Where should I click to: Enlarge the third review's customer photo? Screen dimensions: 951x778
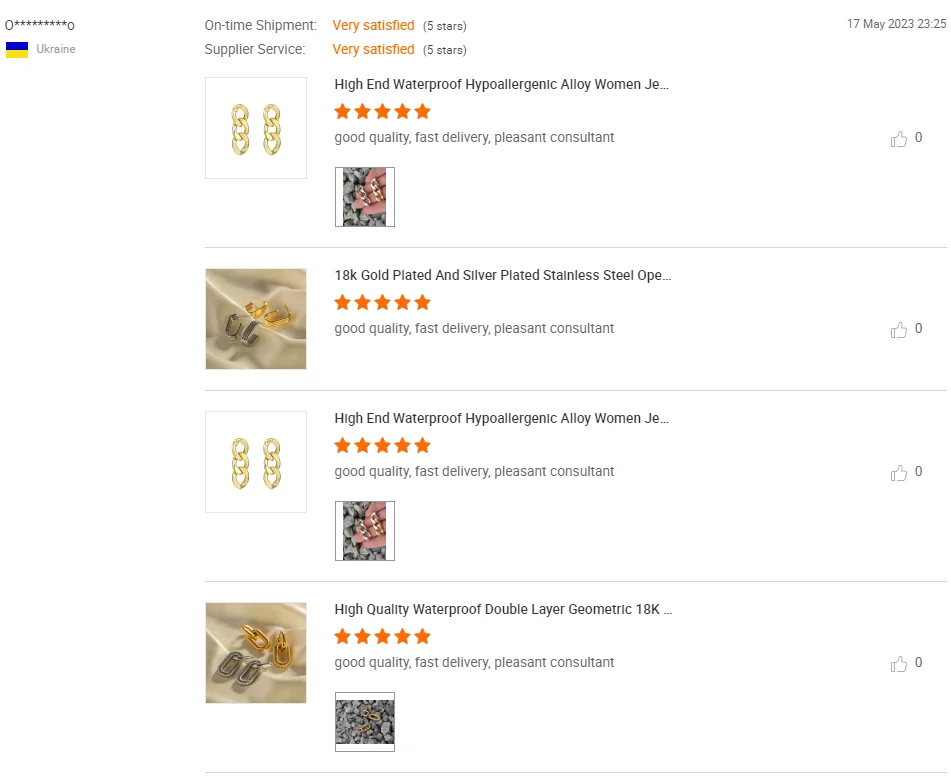(365, 531)
